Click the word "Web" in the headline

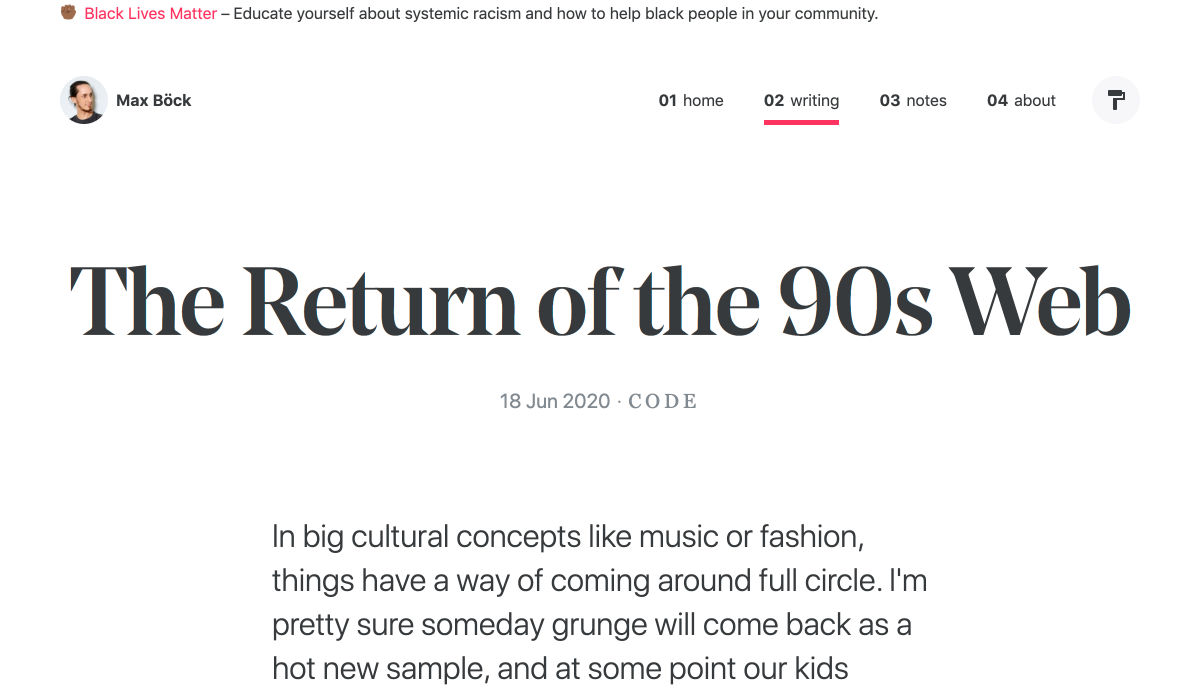(1040, 299)
